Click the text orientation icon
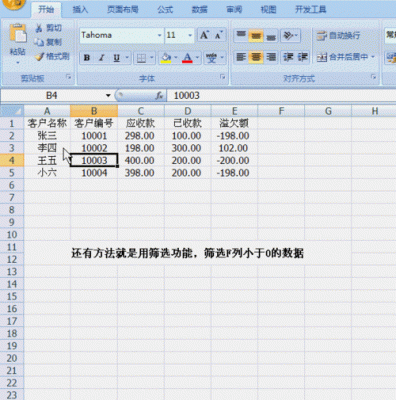396x400 pixels. click(289, 35)
